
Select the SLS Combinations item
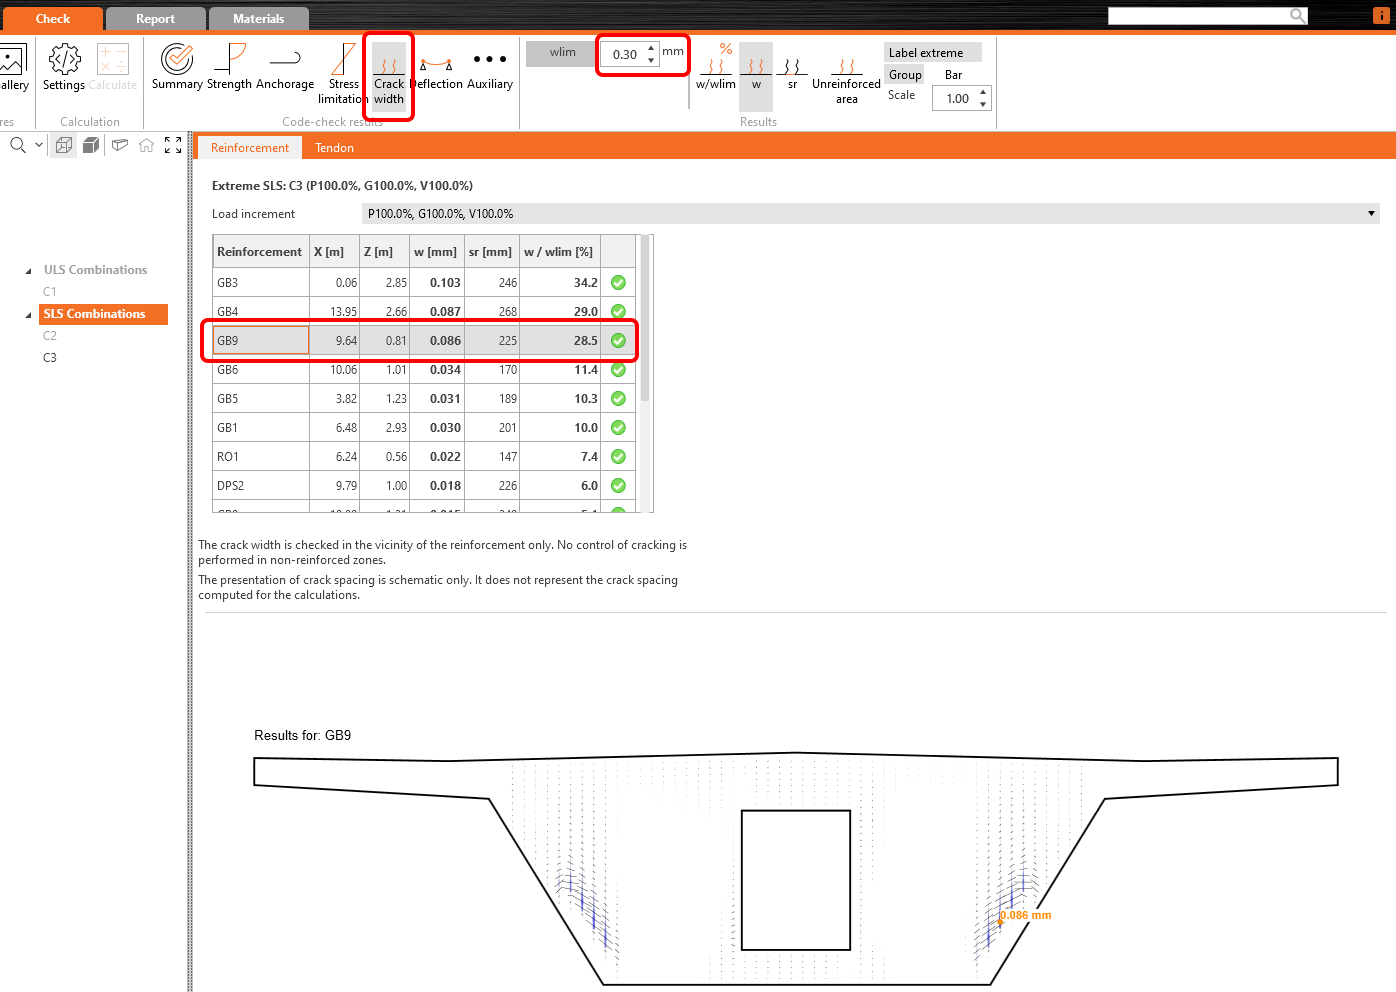(x=103, y=314)
